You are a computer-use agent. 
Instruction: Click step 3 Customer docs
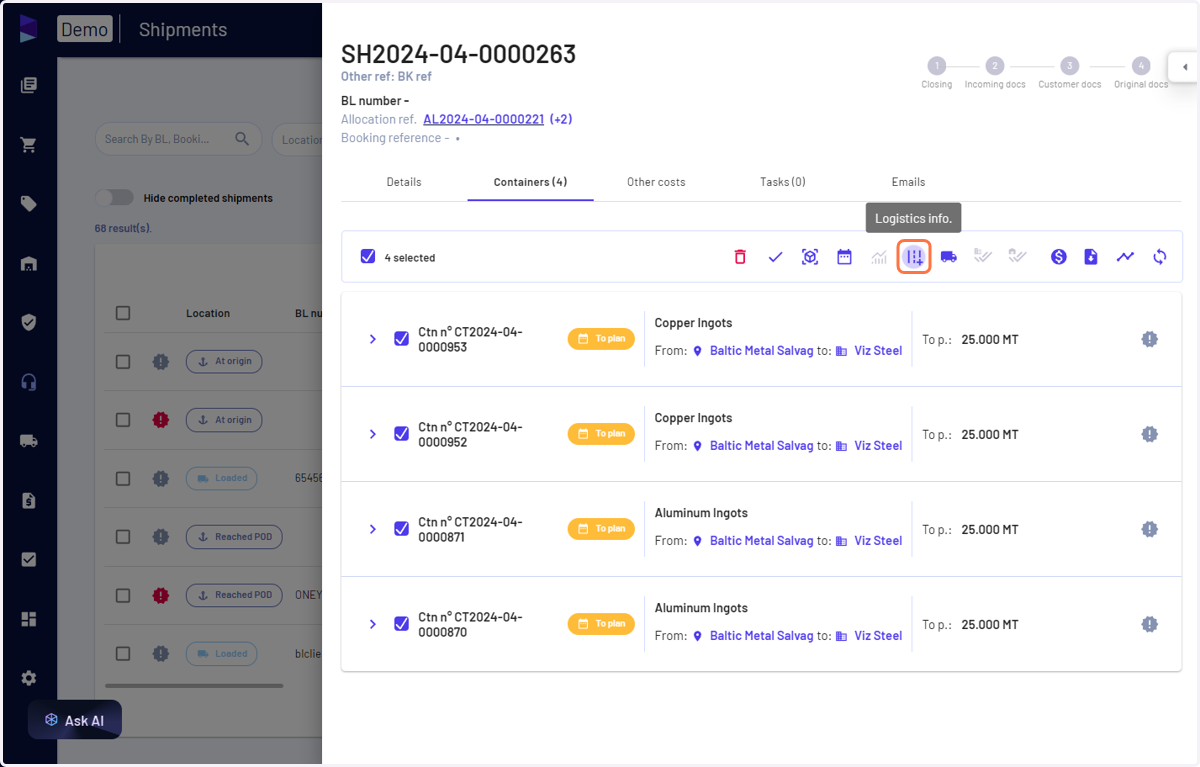pyautogui.click(x=1069, y=73)
